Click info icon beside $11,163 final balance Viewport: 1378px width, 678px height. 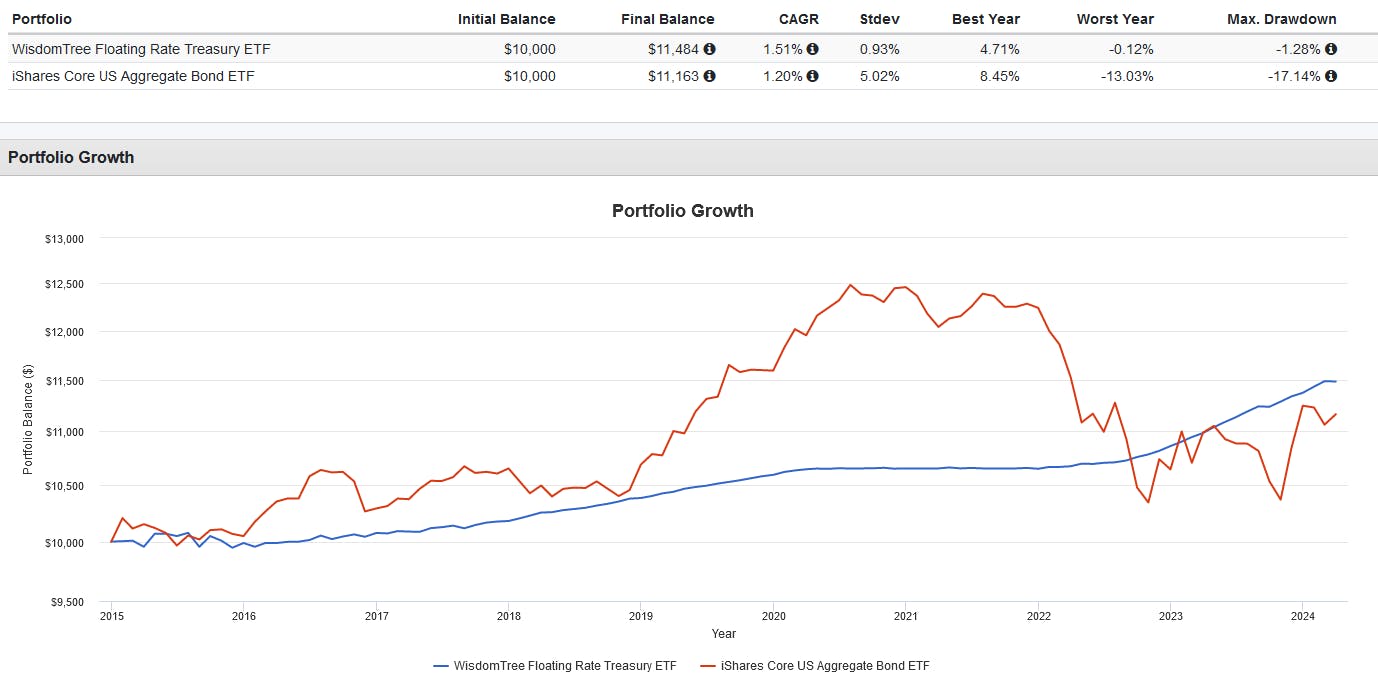pos(709,76)
